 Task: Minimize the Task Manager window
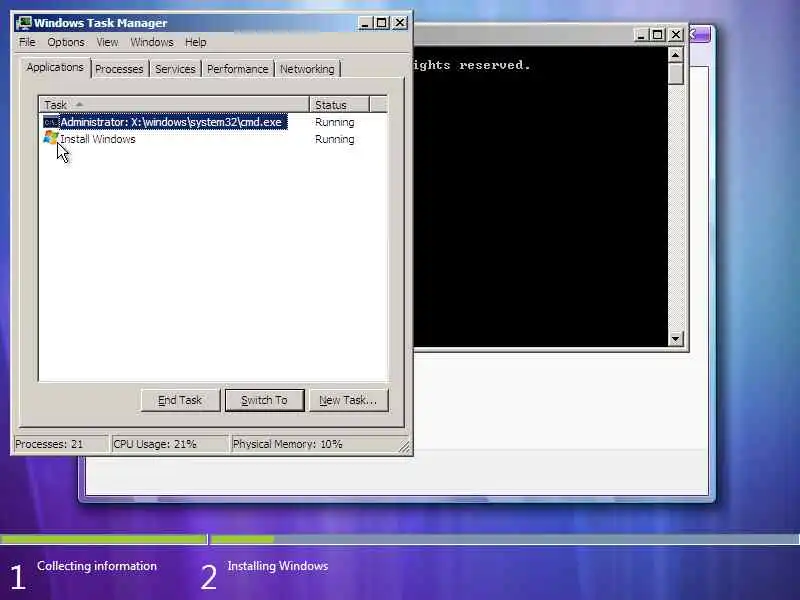[x=364, y=23]
